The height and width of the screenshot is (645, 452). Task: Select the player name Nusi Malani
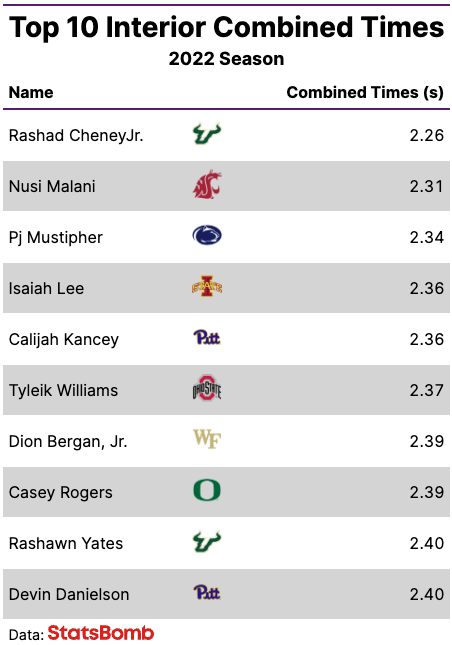(x=52, y=186)
